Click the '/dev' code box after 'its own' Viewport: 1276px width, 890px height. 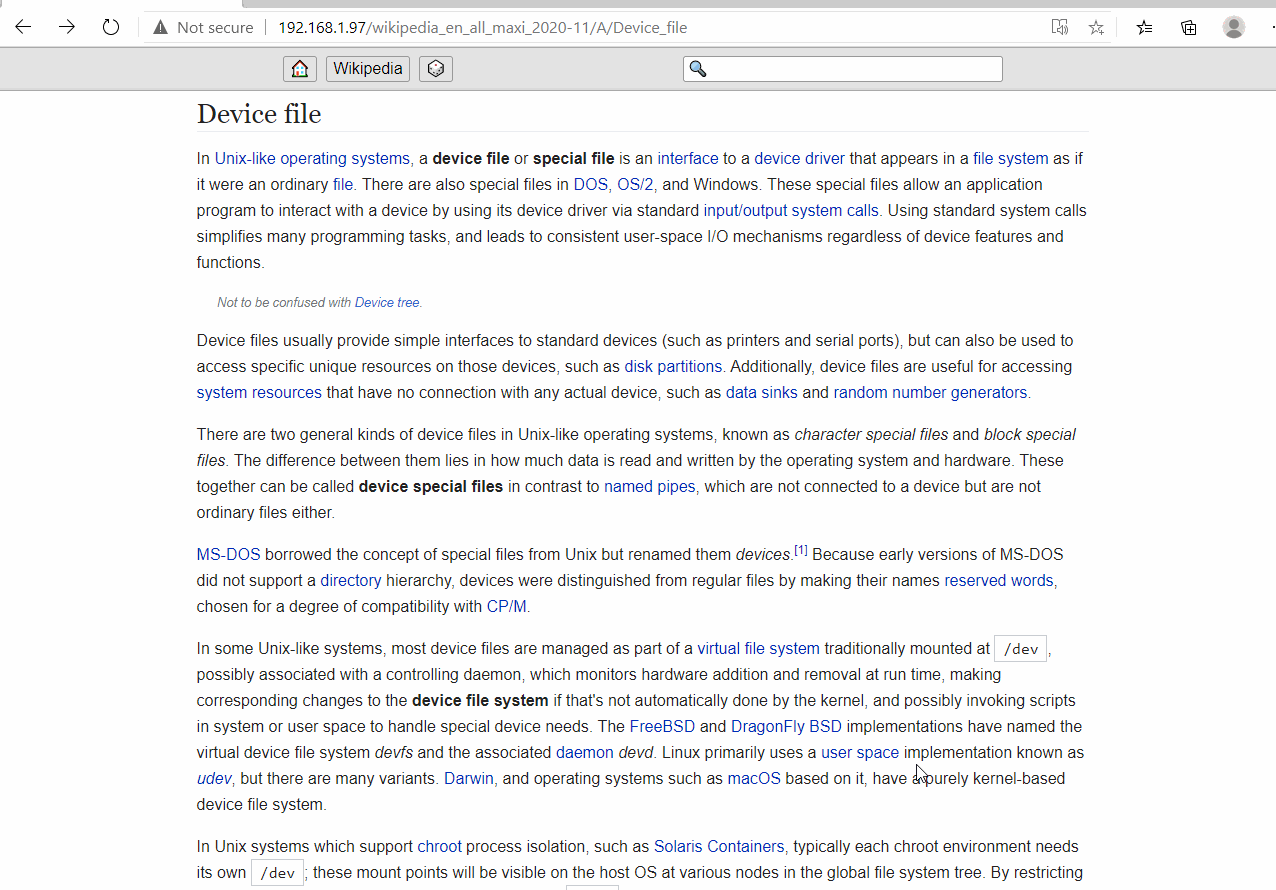277,873
